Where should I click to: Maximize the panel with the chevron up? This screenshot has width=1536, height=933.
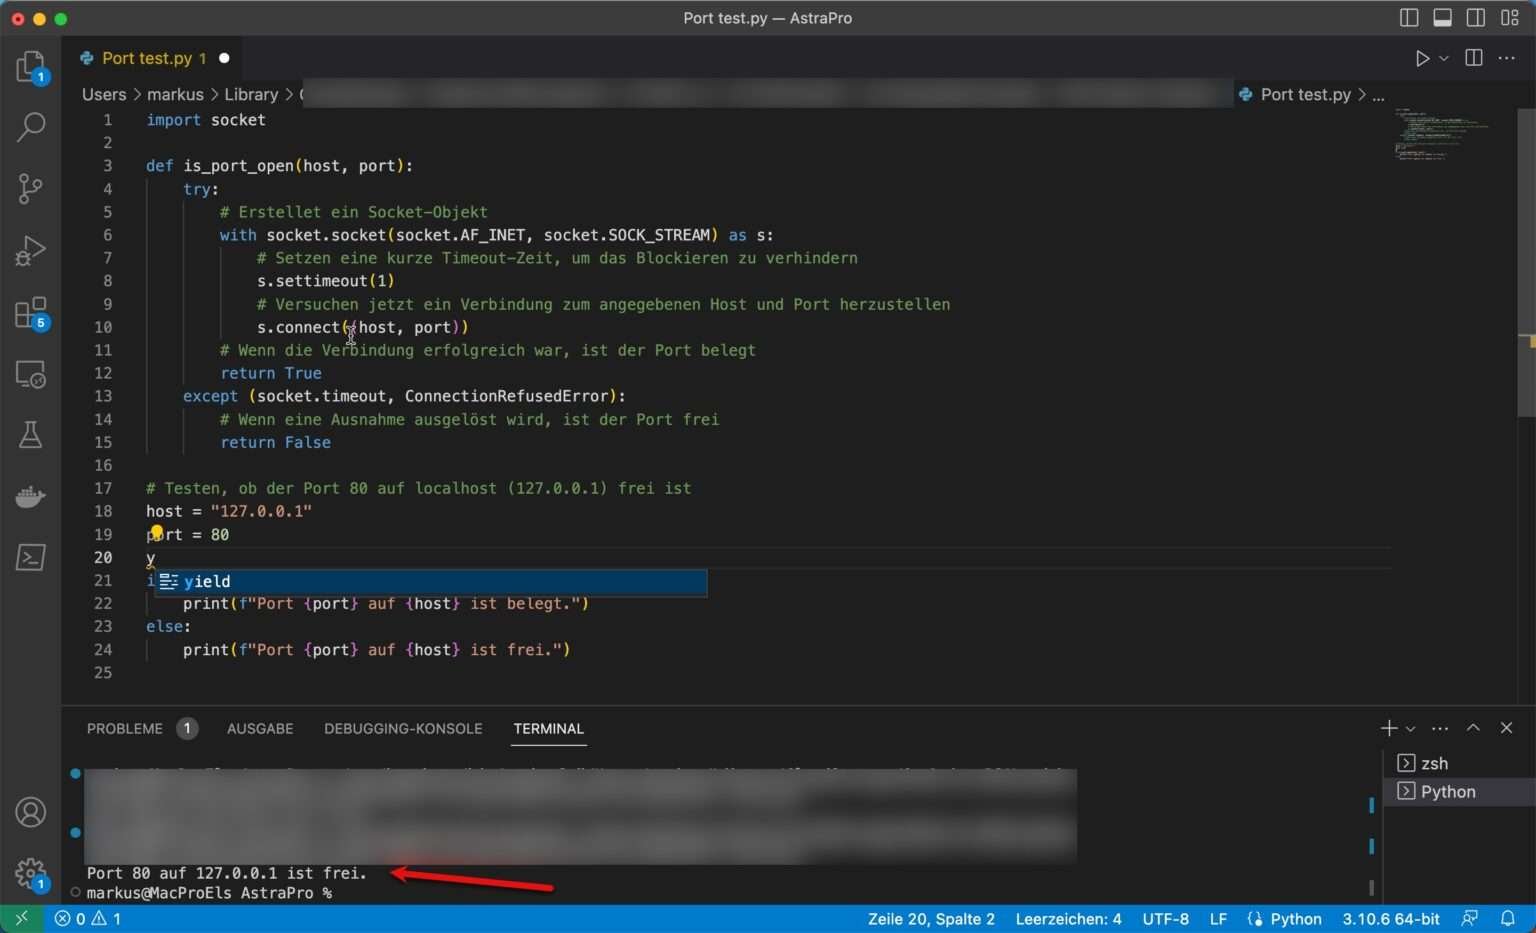(1473, 728)
